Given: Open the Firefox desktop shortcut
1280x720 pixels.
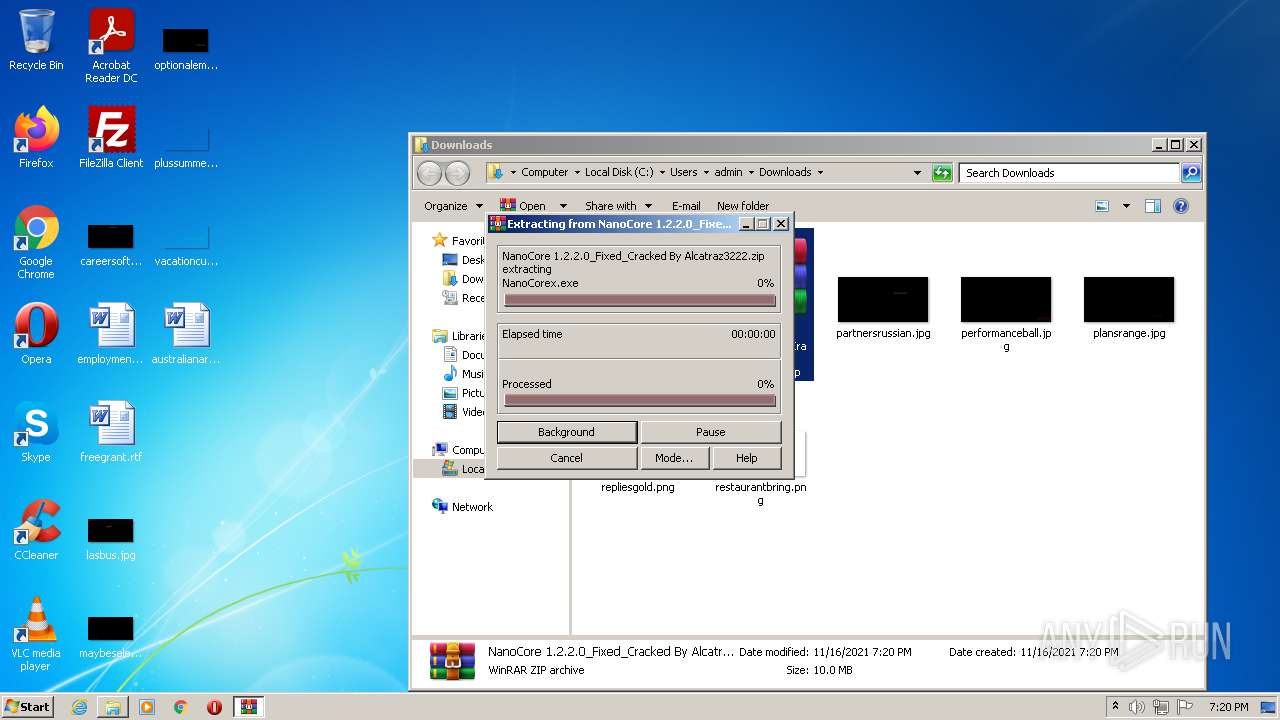Looking at the screenshot, I should tap(36, 138).
